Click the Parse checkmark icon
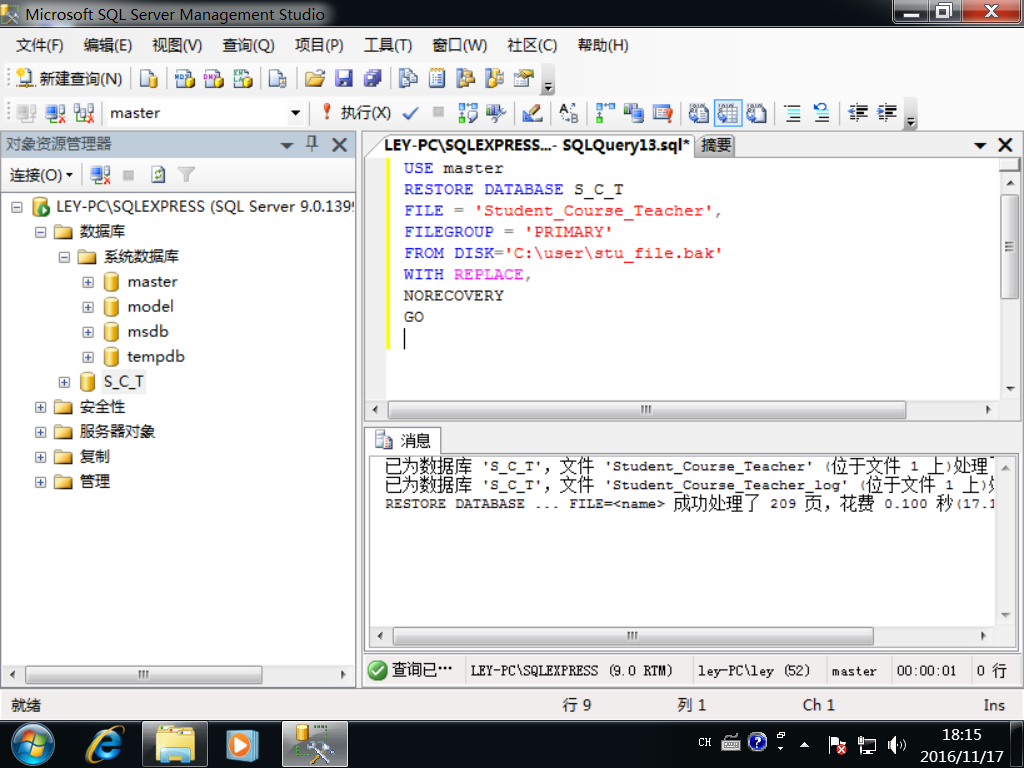Image resolution: width=1024 pixels, height=768 pixels. click(410, 113)
